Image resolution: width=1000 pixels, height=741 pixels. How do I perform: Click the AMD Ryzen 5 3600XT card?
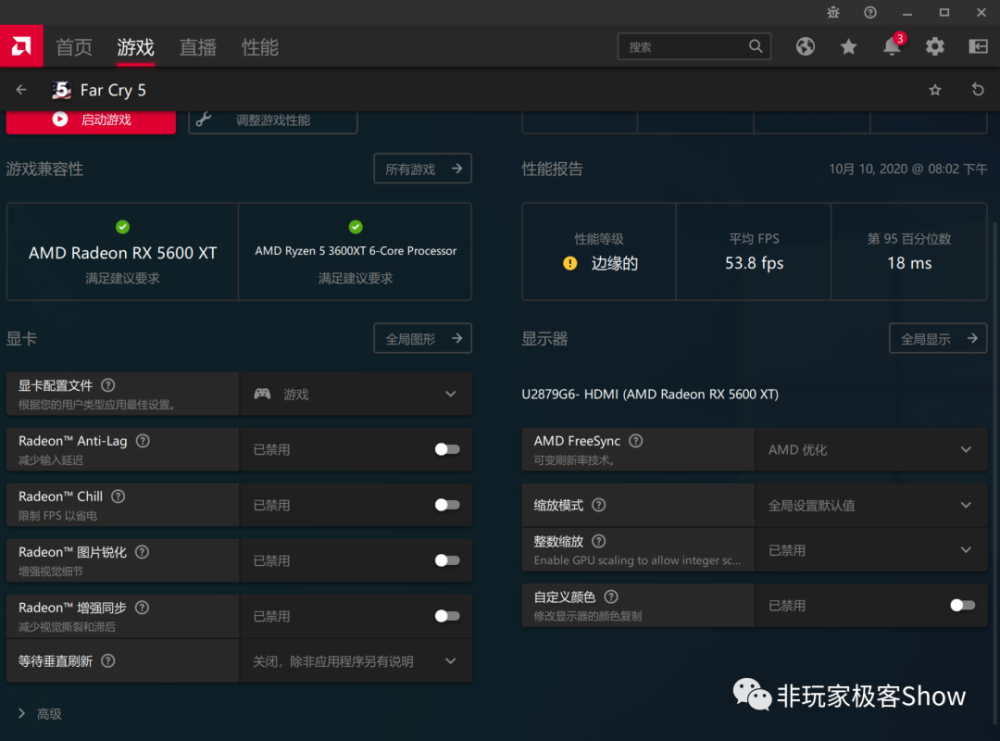(355, 252)
